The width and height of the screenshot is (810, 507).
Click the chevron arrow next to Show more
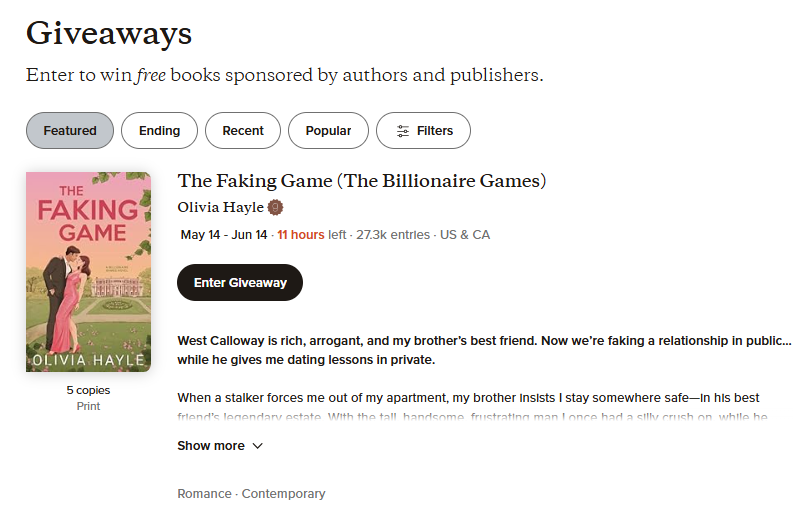(258, 446)
